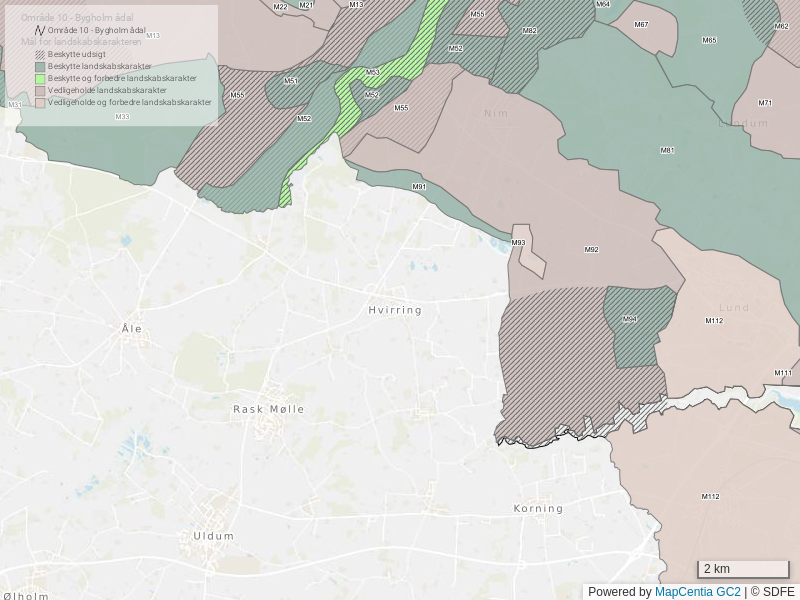Click the M94 area label
This screenshot has width=800, height=600.
coord(630,319)
